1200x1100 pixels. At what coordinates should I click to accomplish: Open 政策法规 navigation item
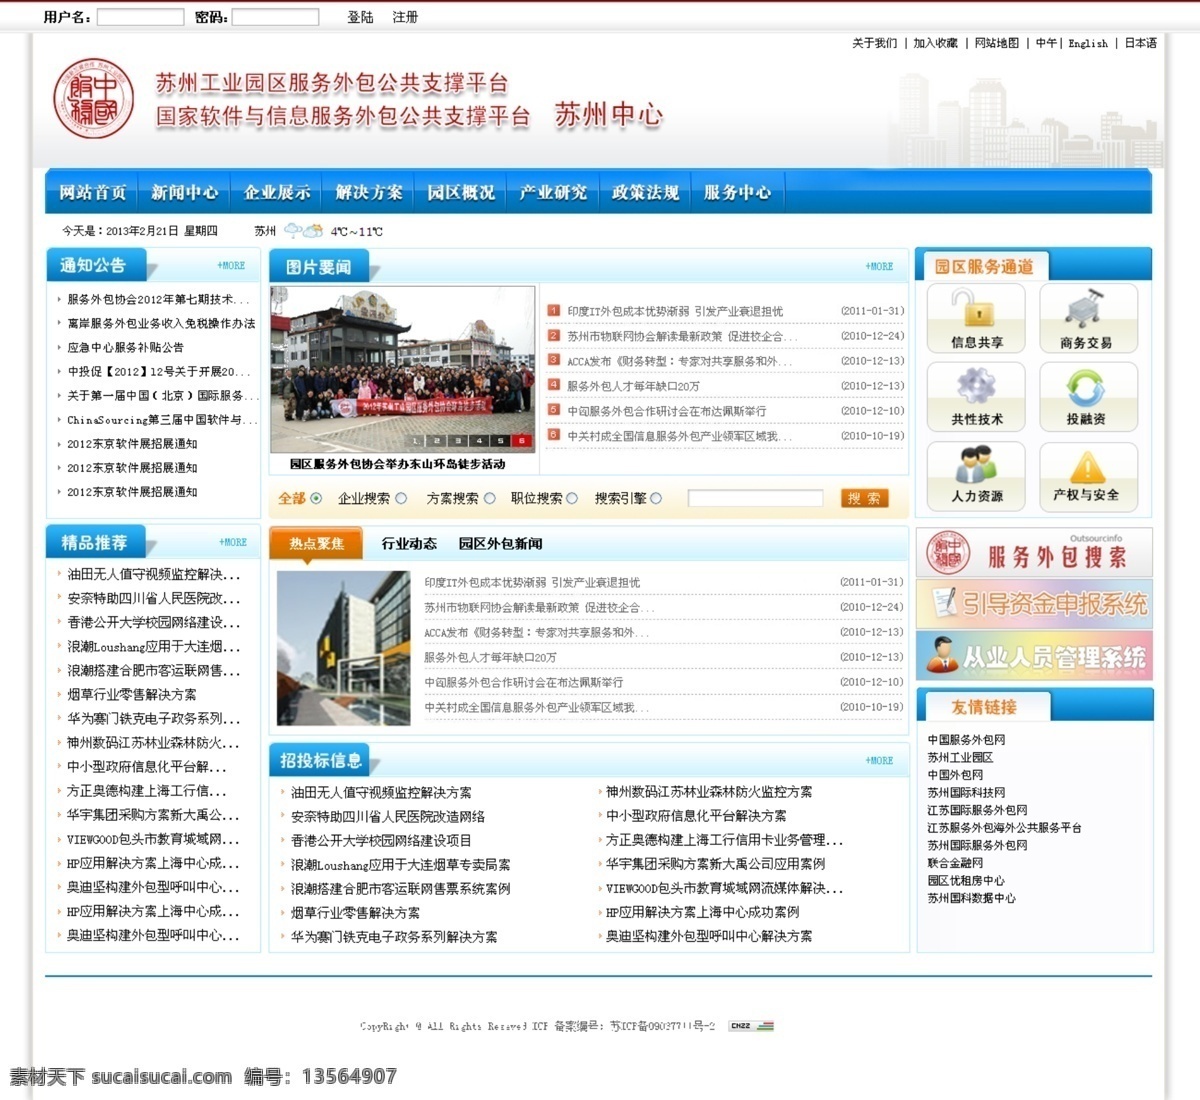pyautogui.click(x=645, y=192)
